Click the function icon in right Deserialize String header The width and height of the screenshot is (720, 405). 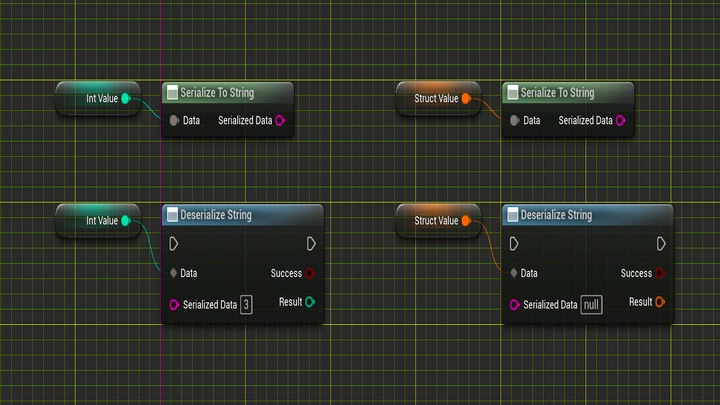pos(512,214)
